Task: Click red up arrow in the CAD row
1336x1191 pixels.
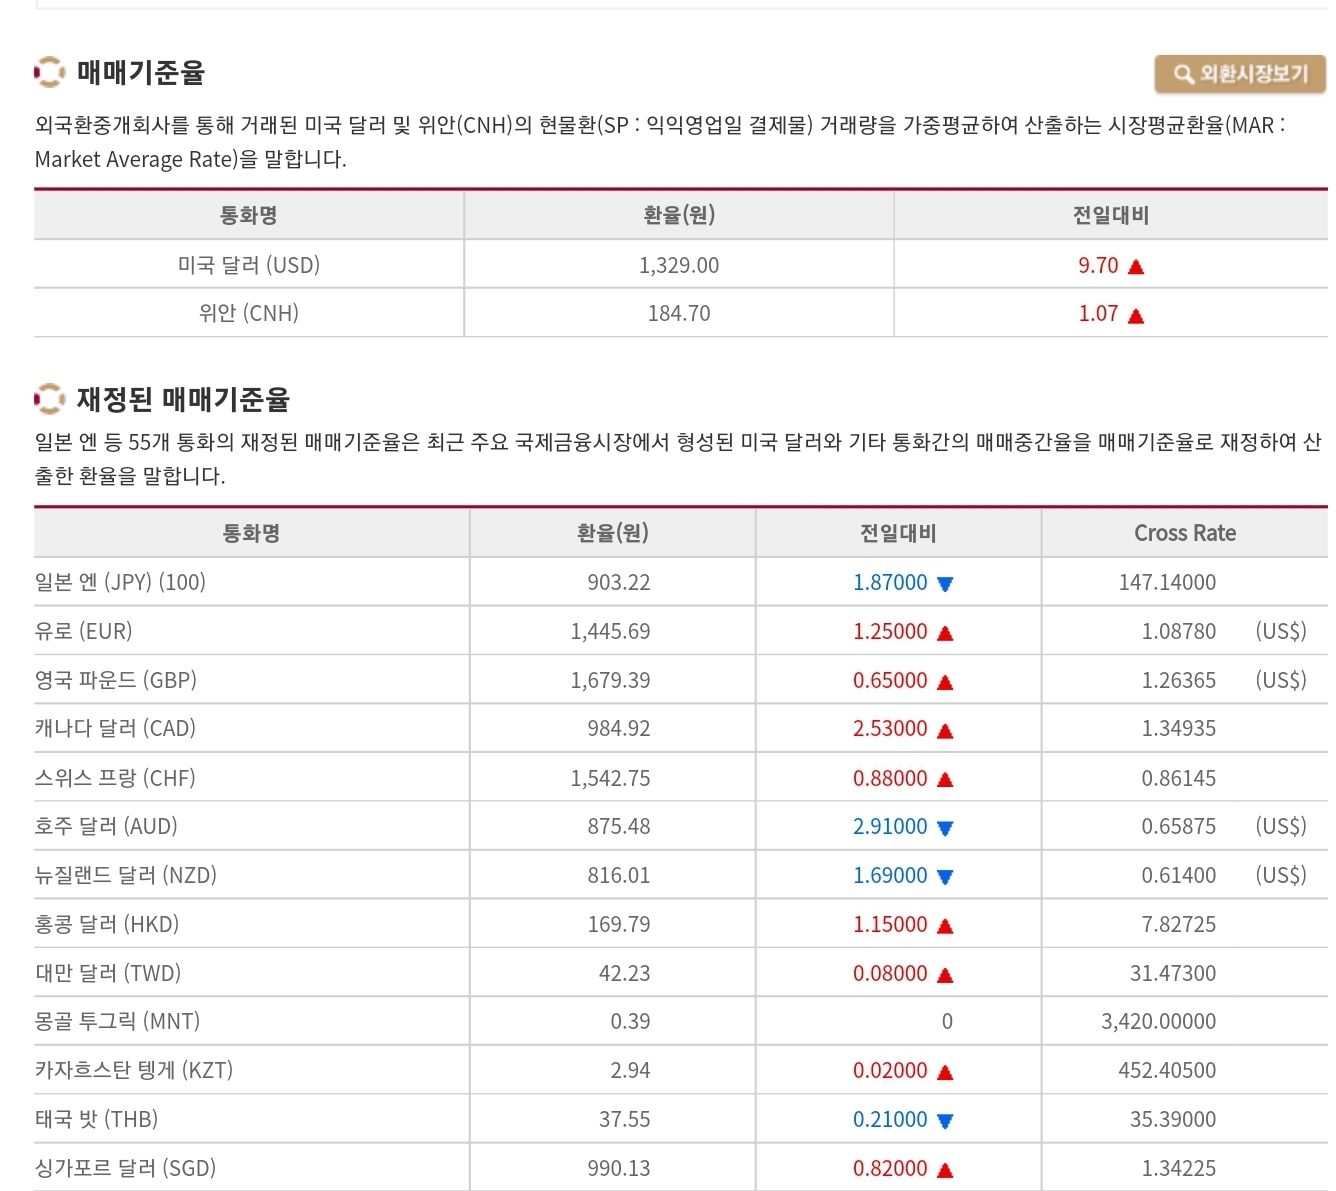Action: click(945, 731)
